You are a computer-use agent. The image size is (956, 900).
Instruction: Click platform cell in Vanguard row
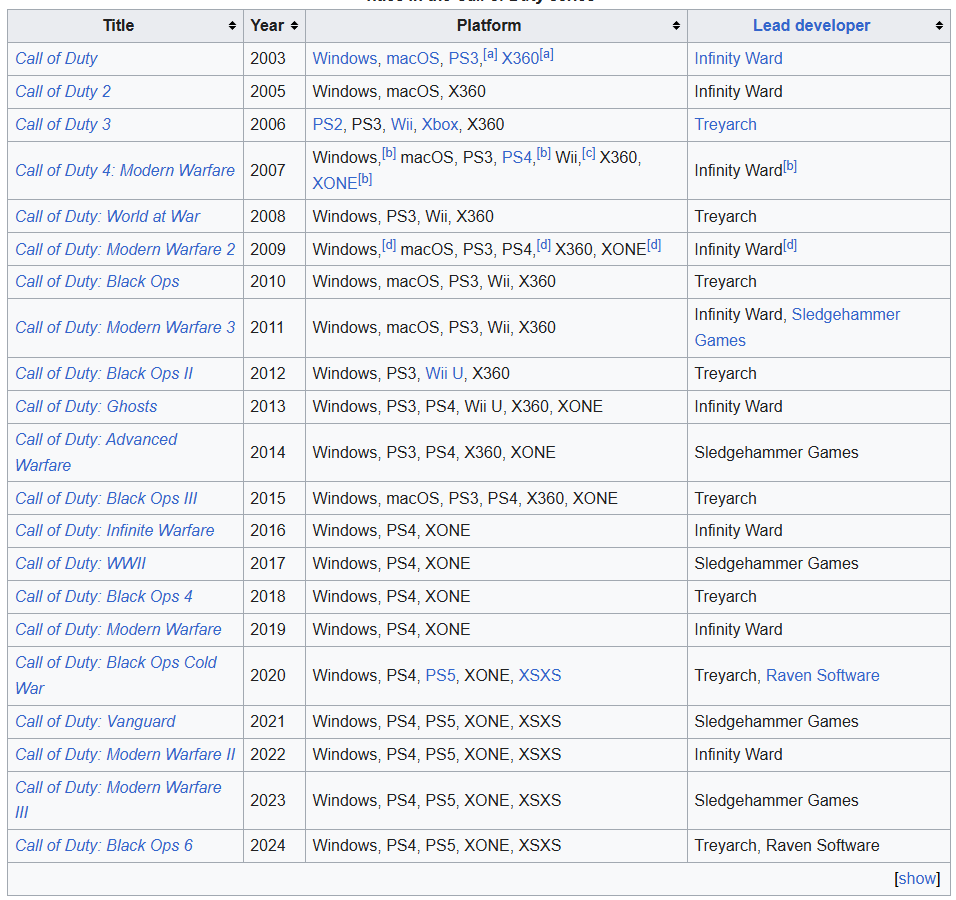pyautogui.click(x=496, y=721)
